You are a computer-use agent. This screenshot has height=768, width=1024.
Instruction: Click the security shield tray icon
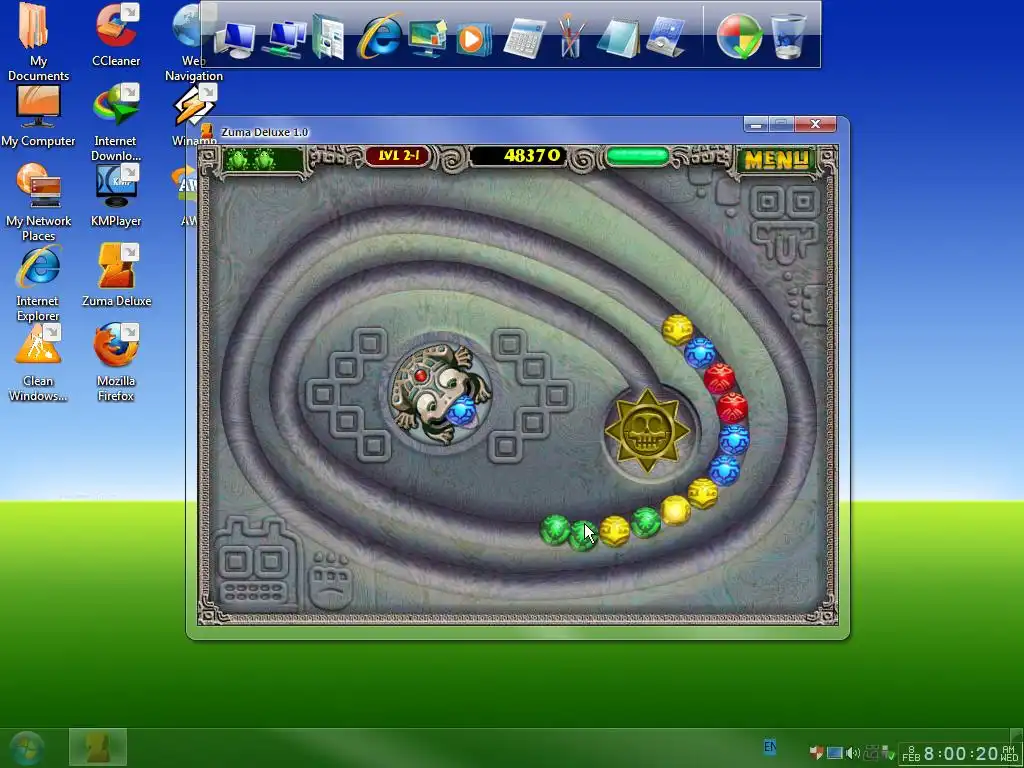pyautogui.click(x=816, y=753)
